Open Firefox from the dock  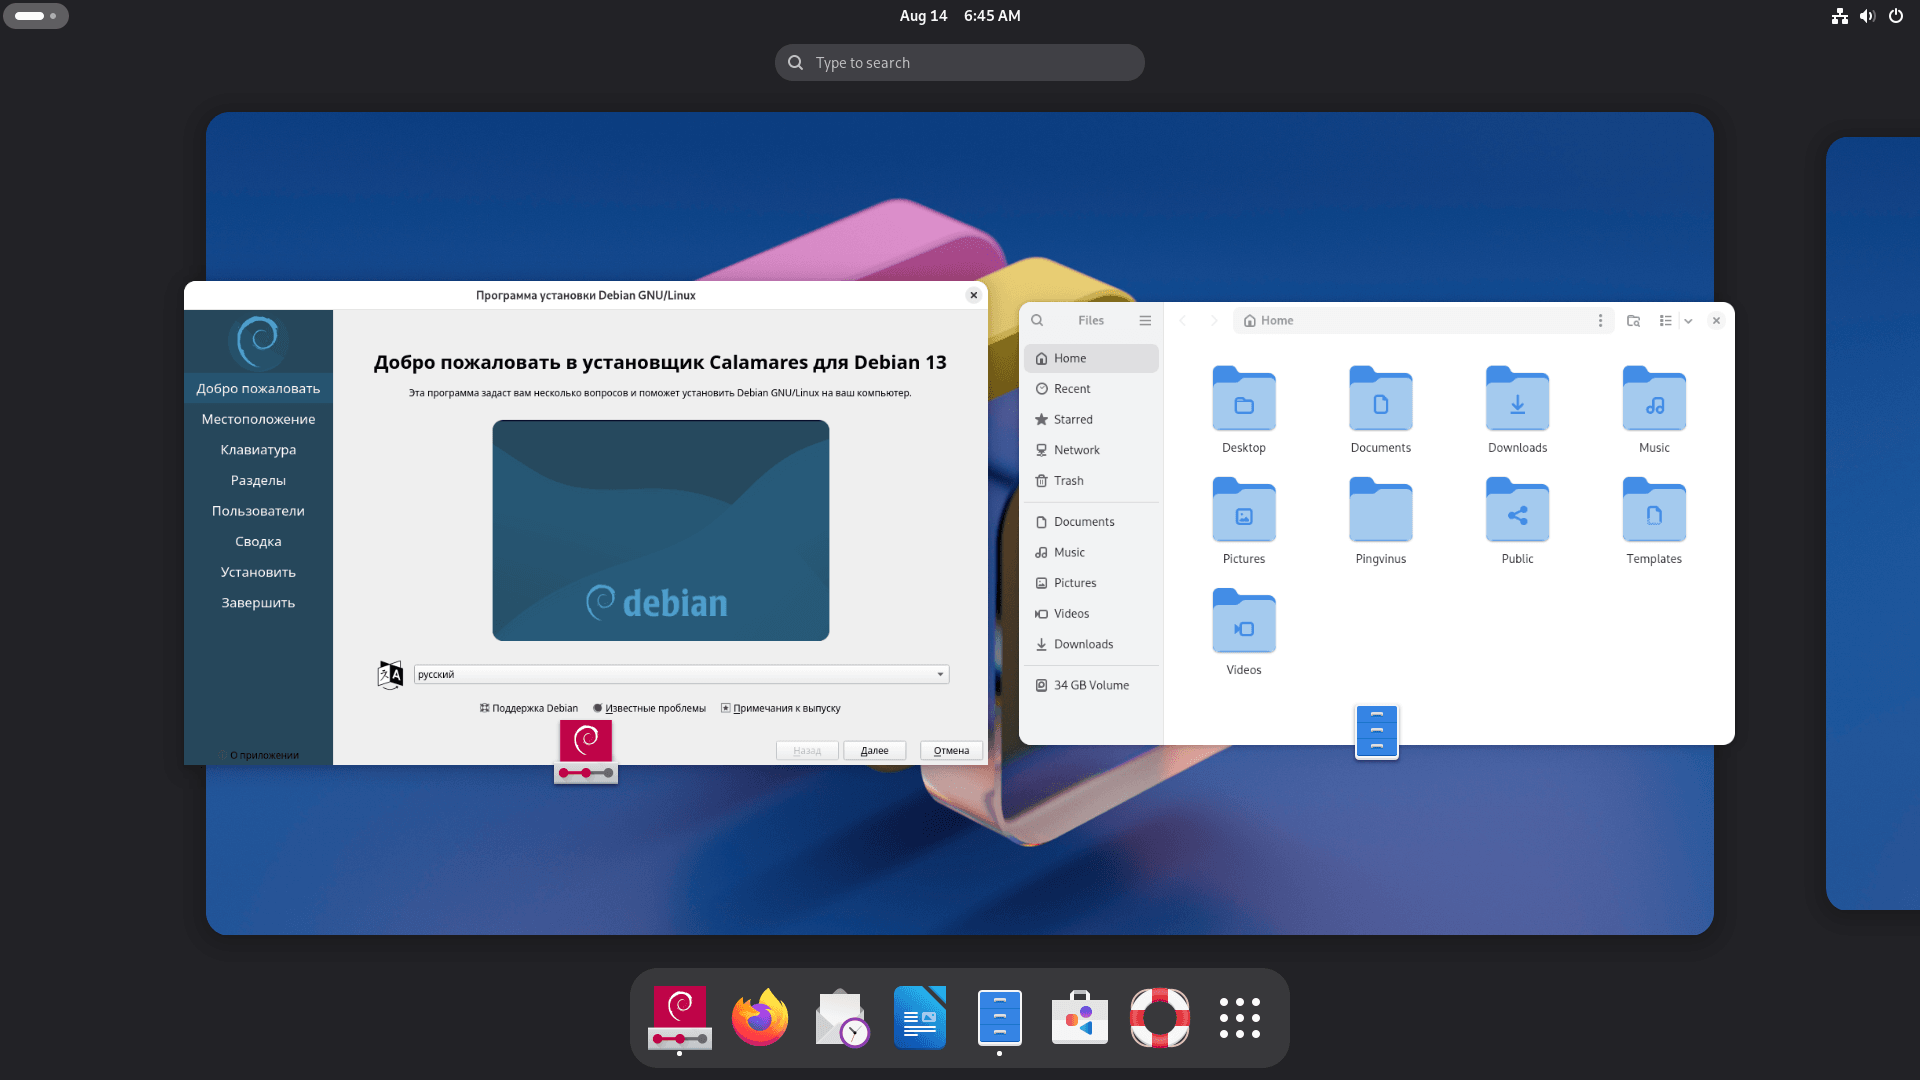759,1018
